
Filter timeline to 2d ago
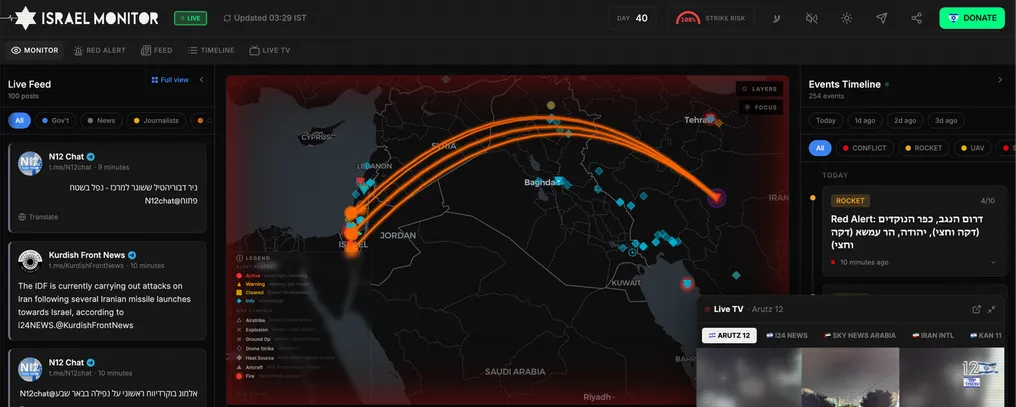pos(905,121)
